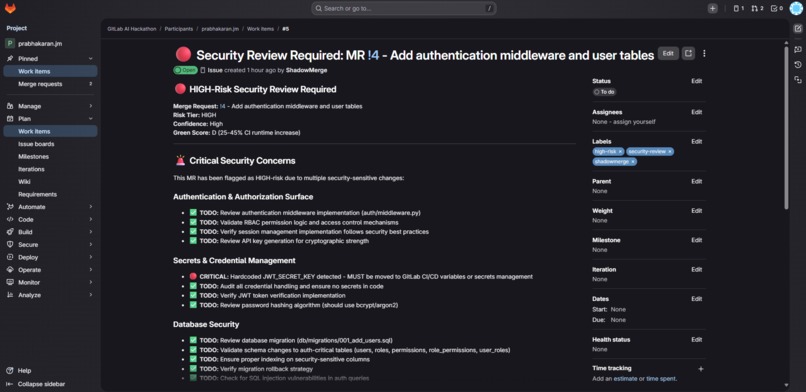Click the create new plus icon
The height and width of the screenshot is (392, 806).
coord(712,8)
